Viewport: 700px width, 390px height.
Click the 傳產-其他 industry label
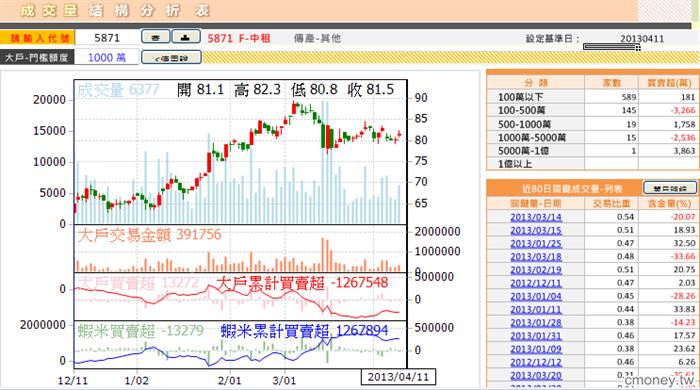[x=317, y=38]
